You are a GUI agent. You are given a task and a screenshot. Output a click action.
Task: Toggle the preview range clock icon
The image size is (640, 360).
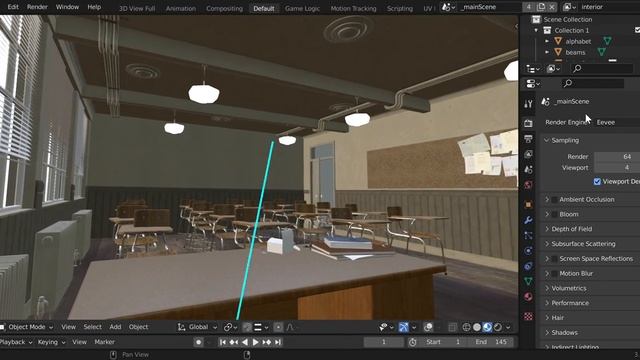click(412, 342)
